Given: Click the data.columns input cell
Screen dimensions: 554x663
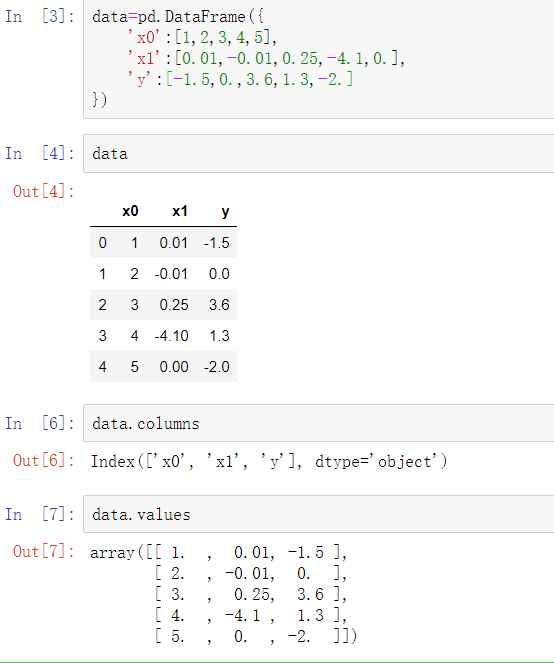Looking at the screenshot, I should 318,423.
